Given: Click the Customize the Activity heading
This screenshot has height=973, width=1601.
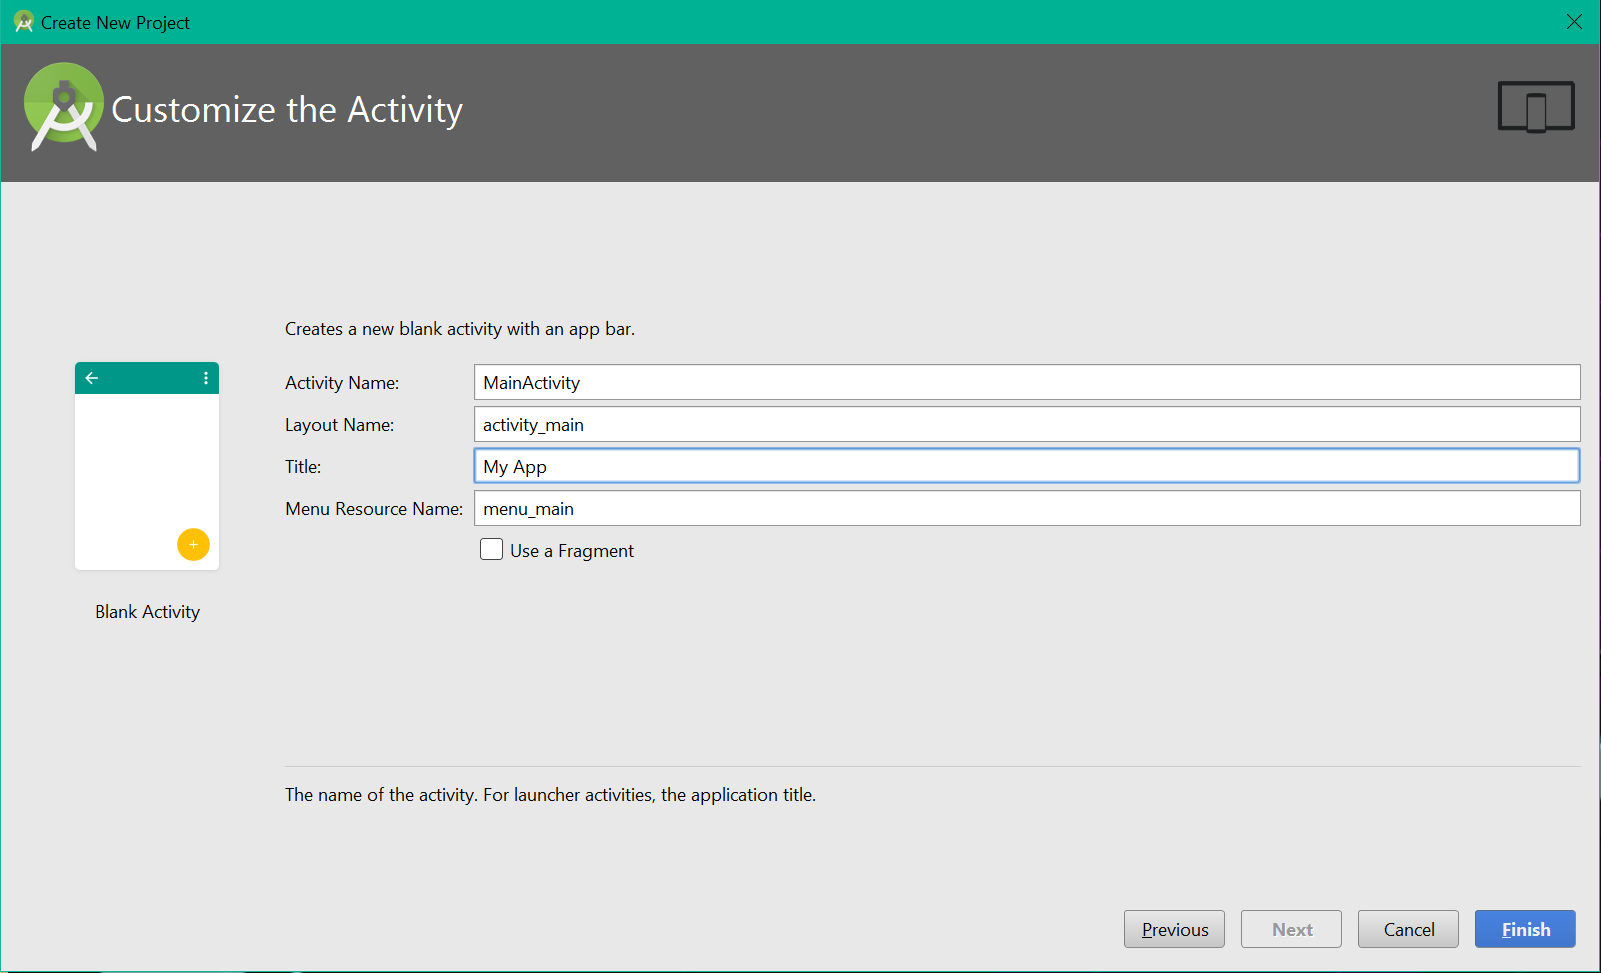Looking at the screenshot, I should coord(287,110).
